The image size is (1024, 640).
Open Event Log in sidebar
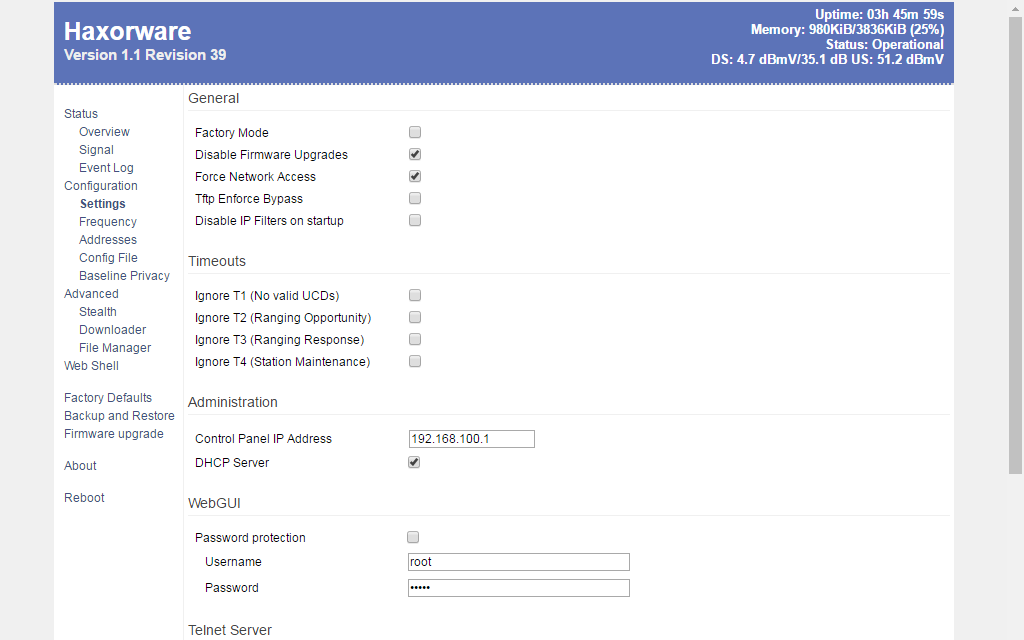coord(106,168)
